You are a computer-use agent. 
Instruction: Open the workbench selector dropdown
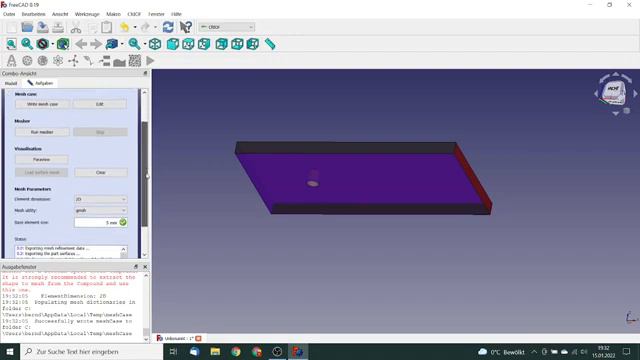(227, 27)
